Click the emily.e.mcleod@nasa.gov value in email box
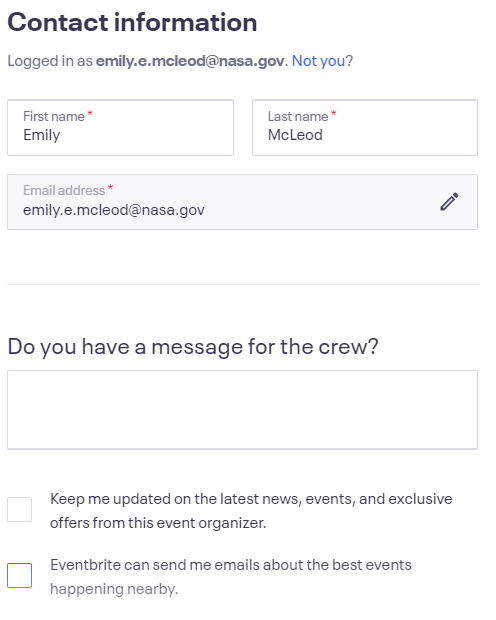Image resolution: width=496 pixels, height=620 pixels. 114,210
